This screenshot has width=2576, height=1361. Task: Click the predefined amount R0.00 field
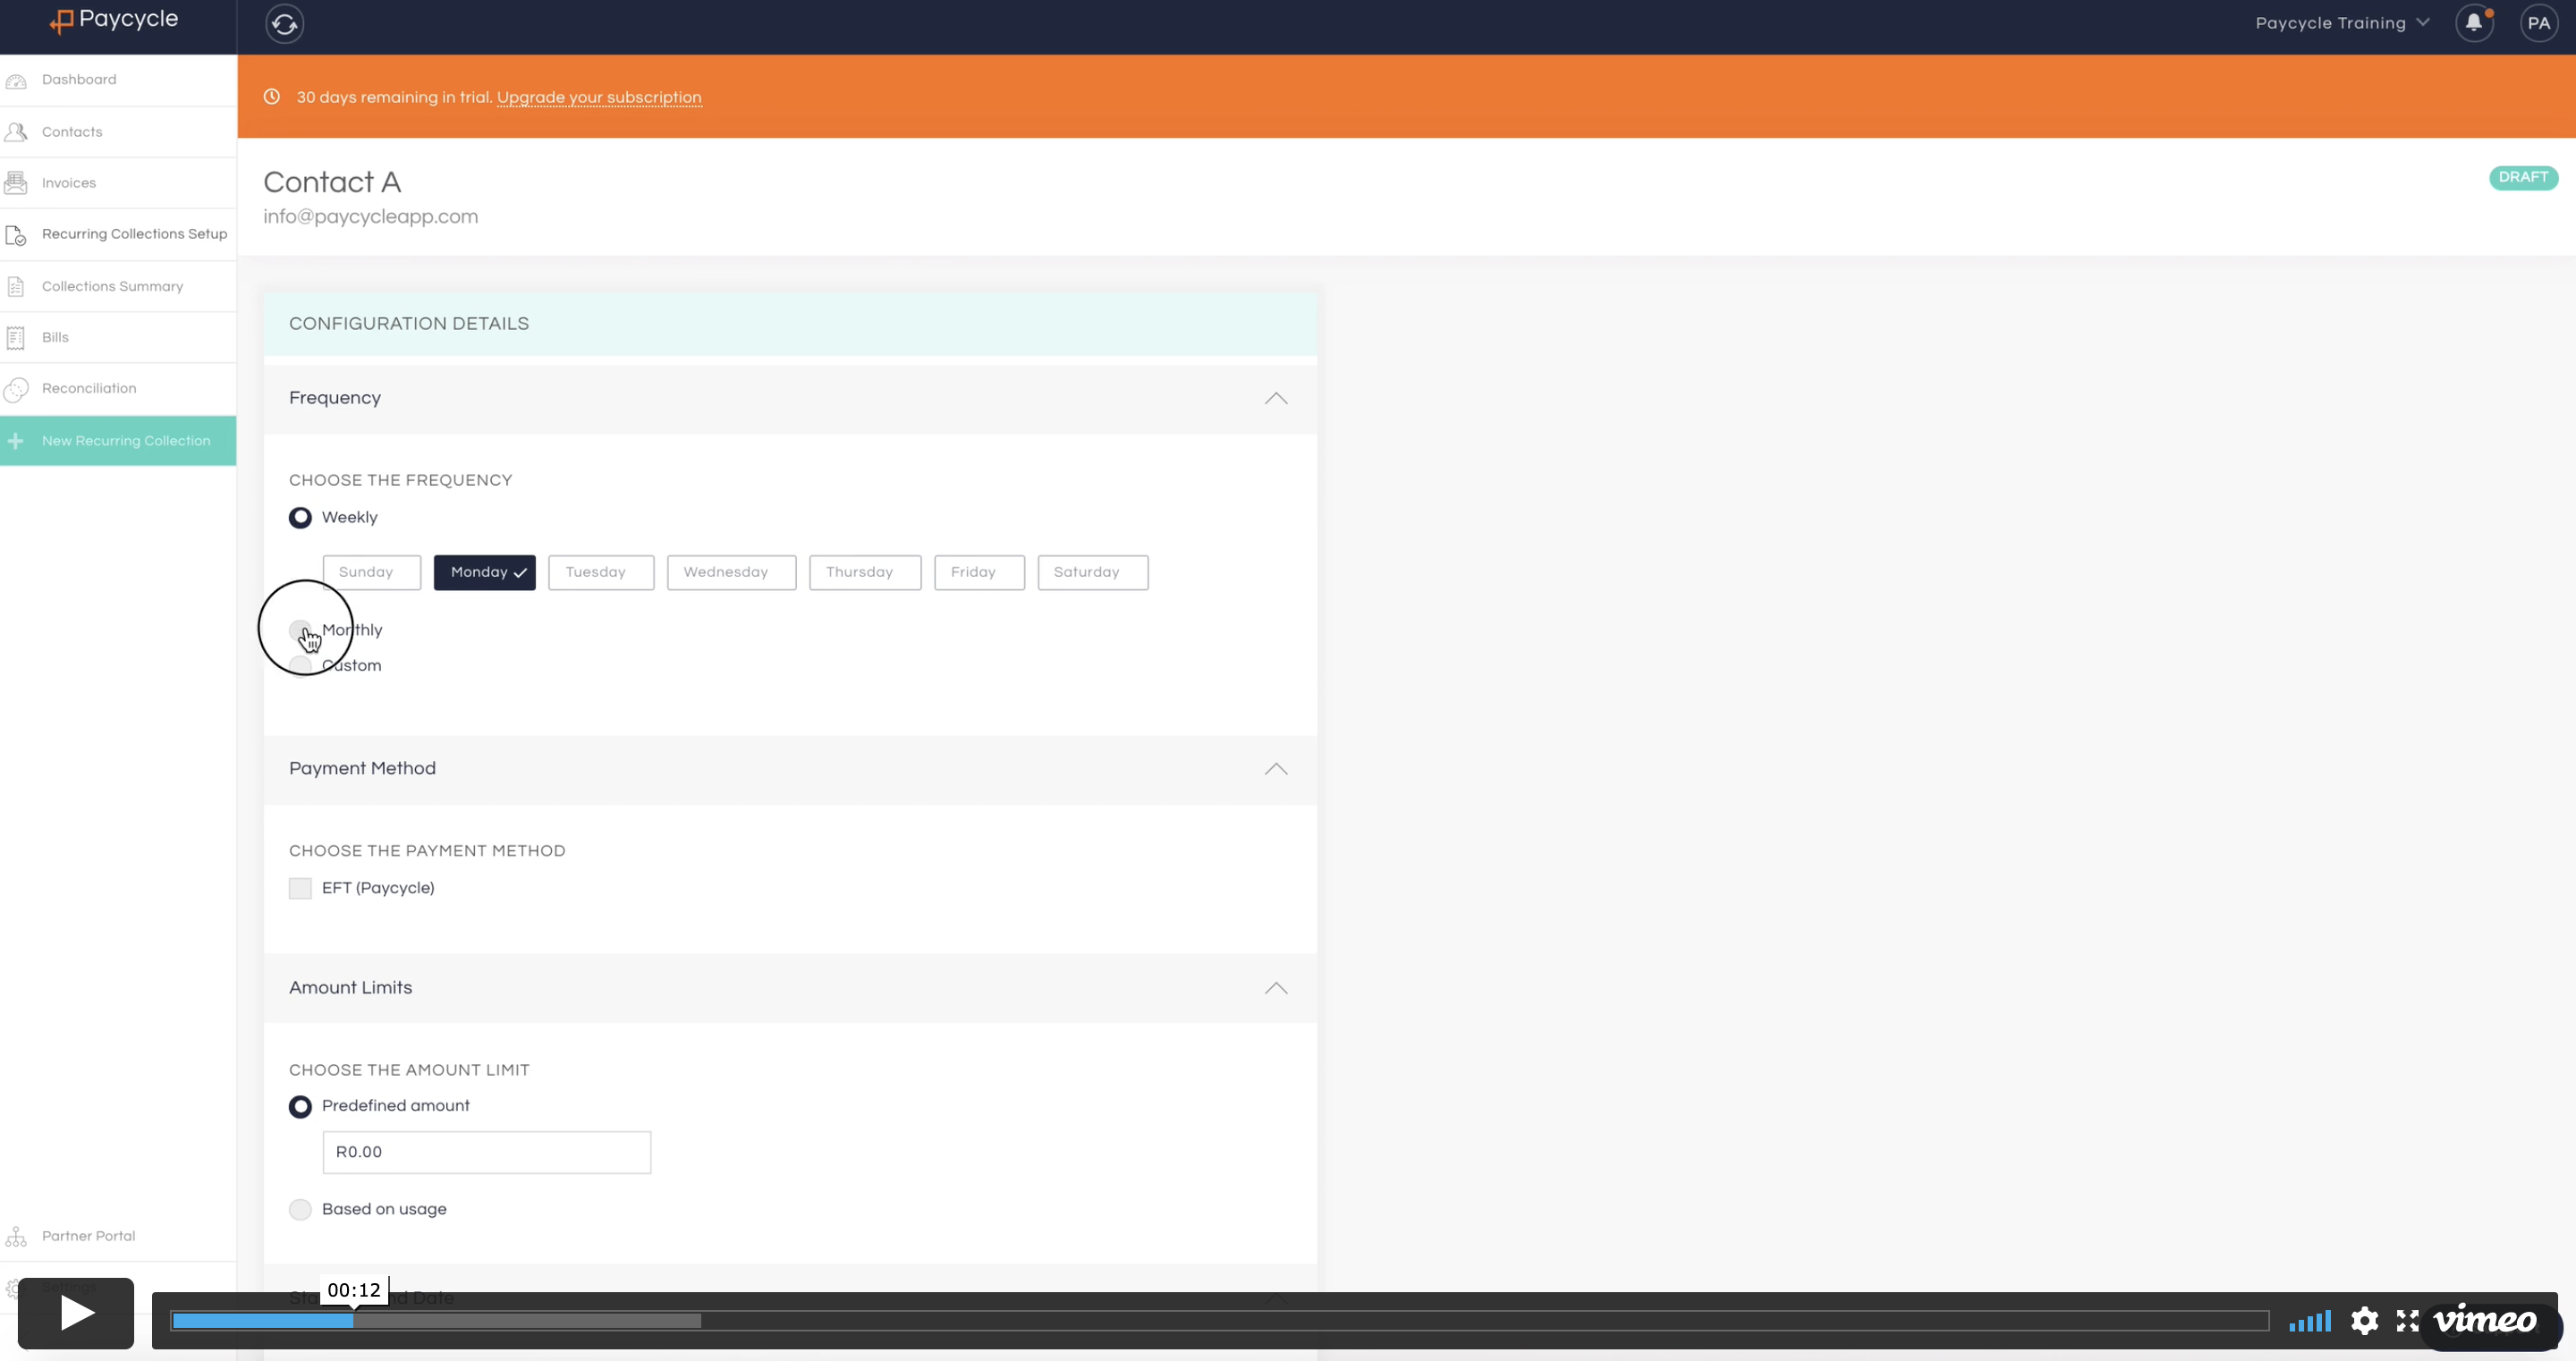[486, 1152]
